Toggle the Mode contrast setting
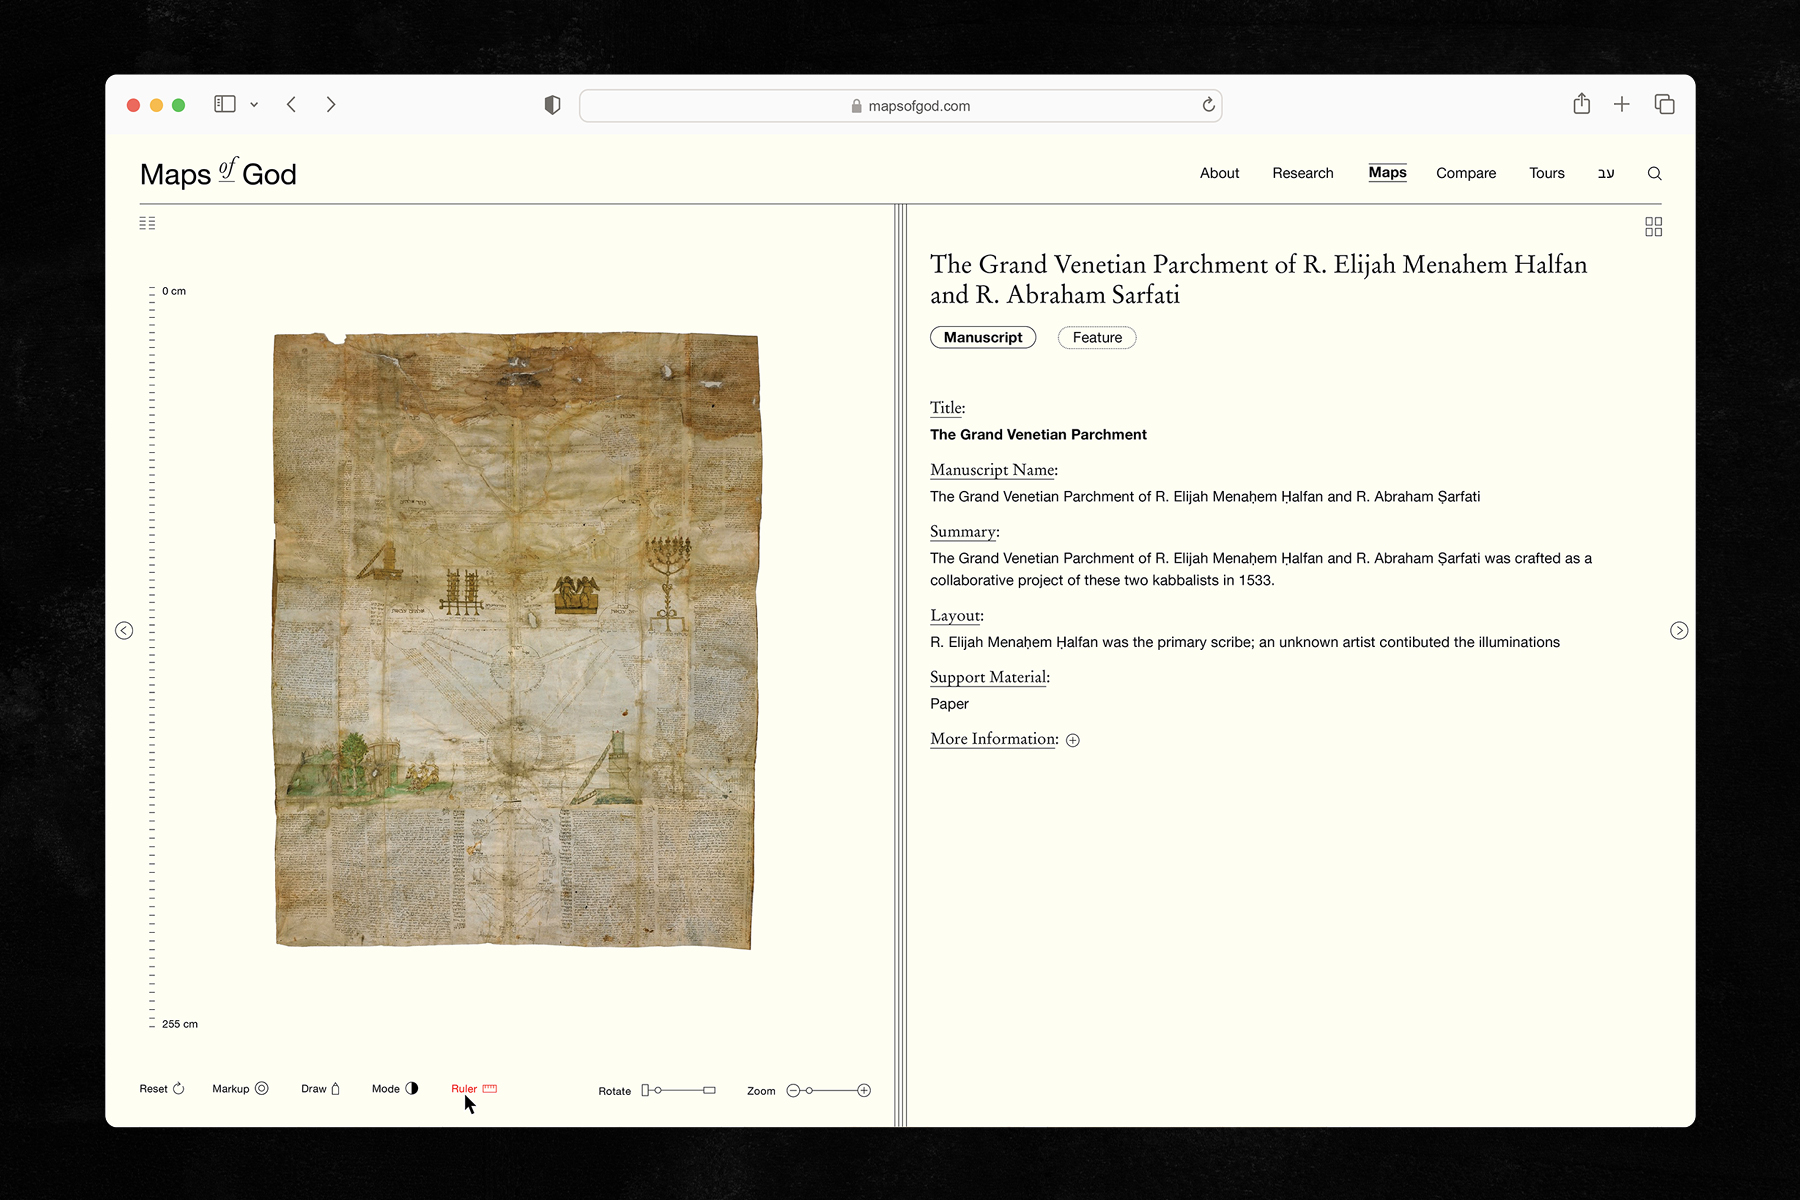 [393, 1088]
